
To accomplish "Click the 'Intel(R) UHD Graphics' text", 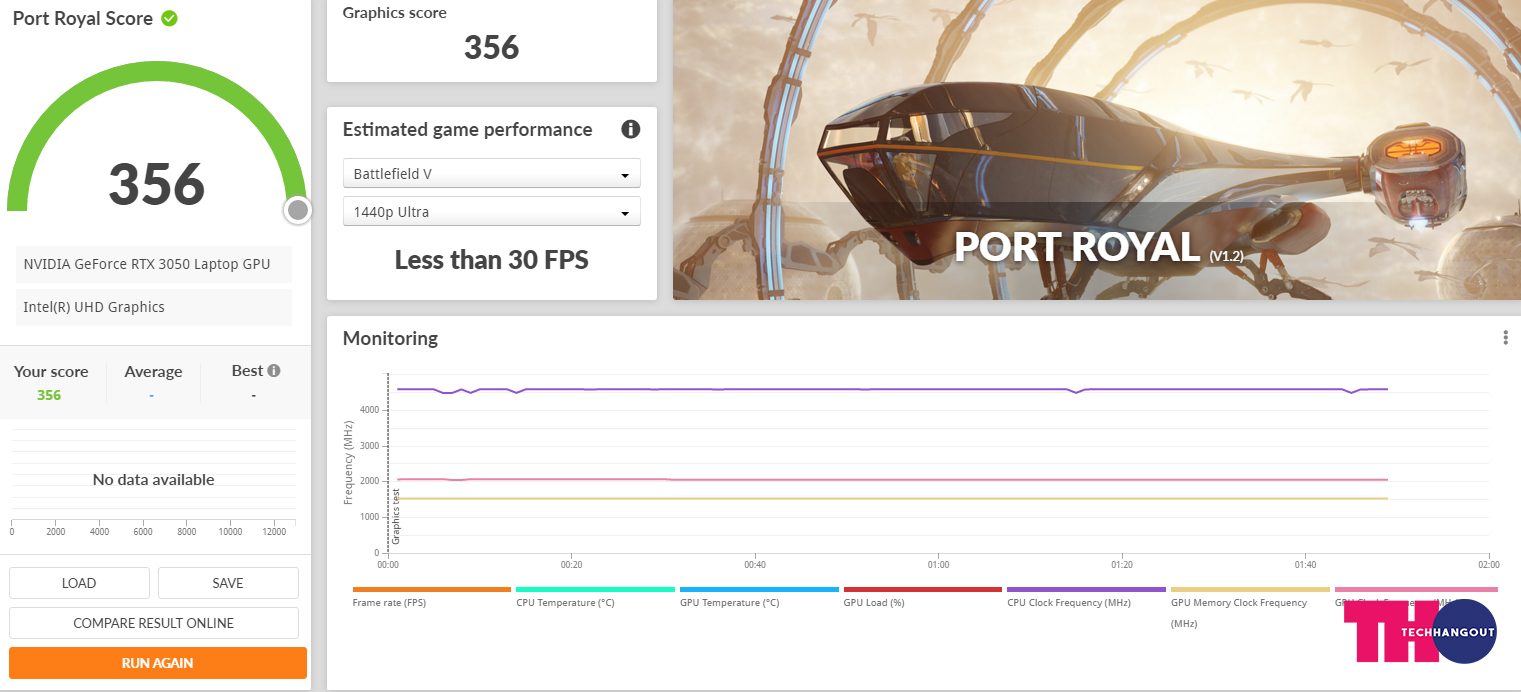I will (x=94, y=307).
